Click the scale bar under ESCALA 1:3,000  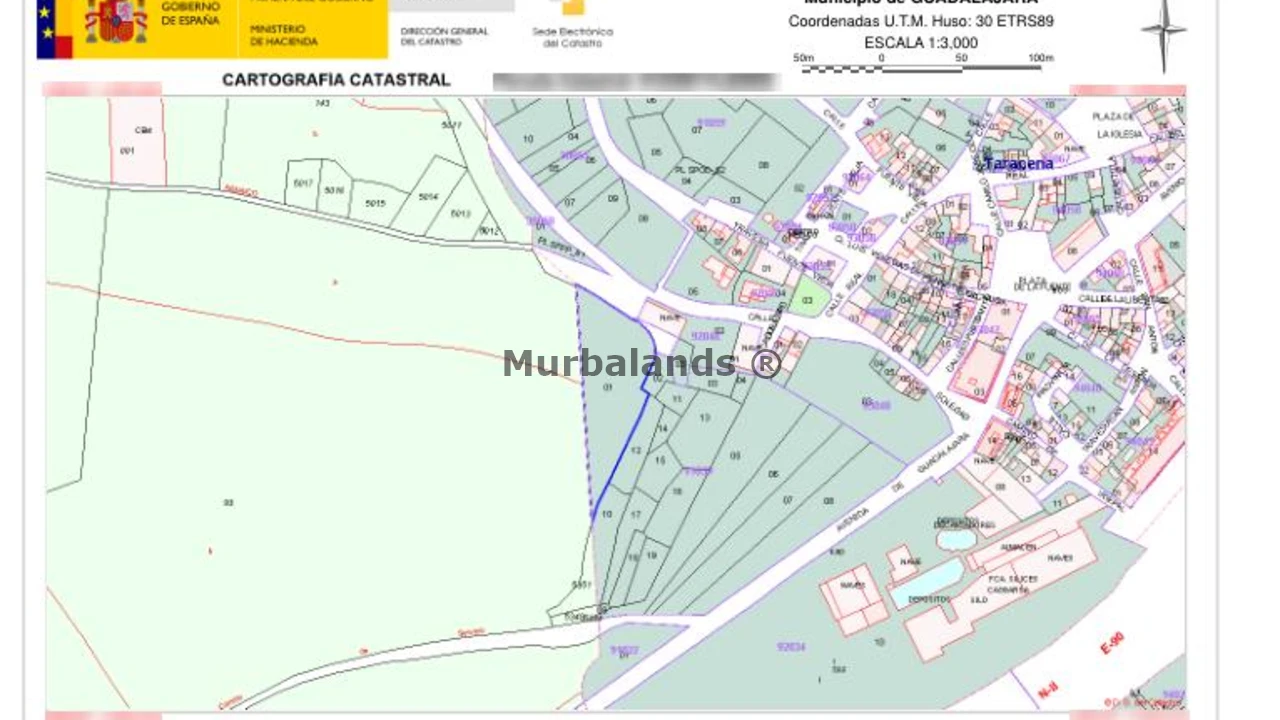922,66
